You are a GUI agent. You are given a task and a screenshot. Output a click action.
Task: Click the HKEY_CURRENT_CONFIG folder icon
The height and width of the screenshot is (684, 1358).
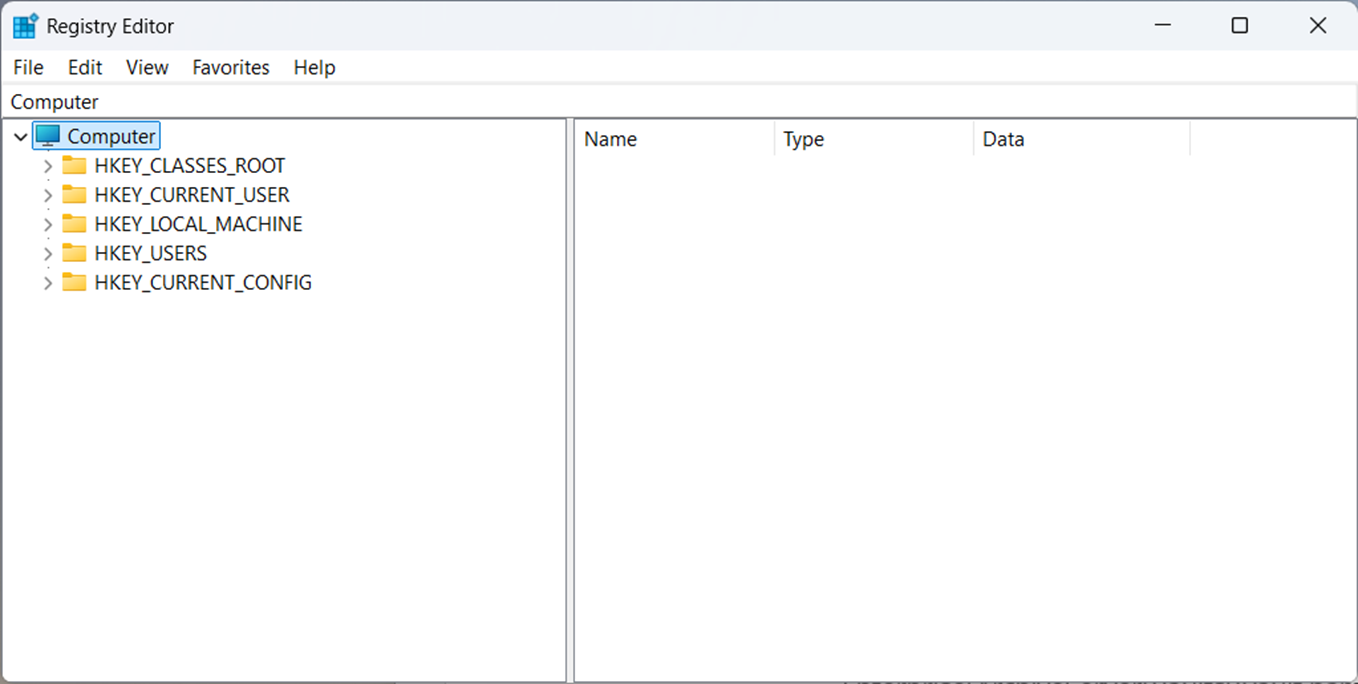(x=75, y=282)
